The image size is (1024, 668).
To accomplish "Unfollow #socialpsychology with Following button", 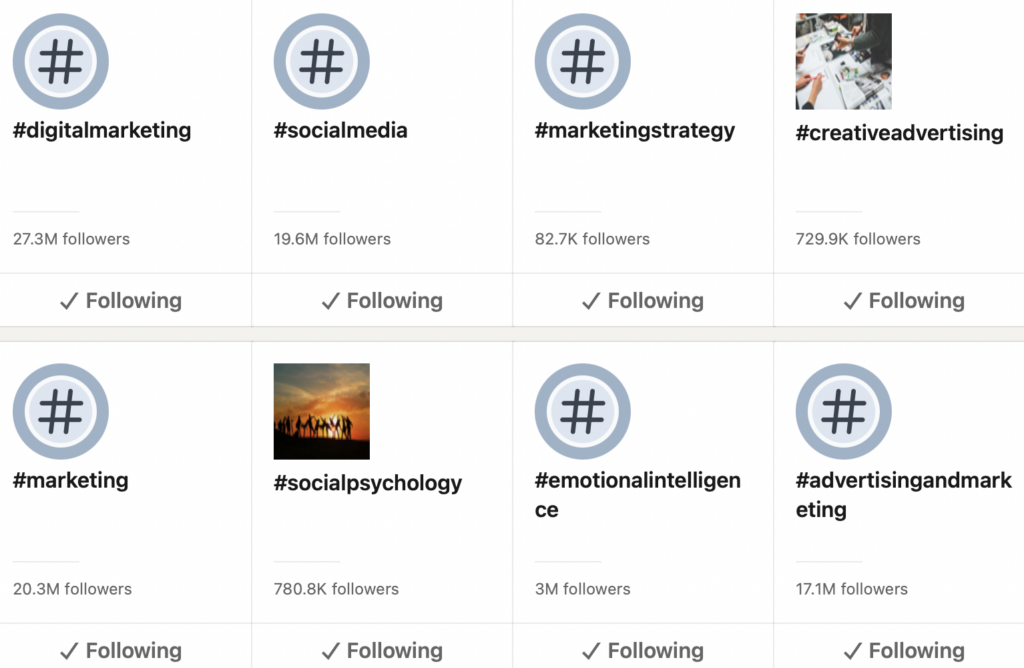I will [382, 651].
